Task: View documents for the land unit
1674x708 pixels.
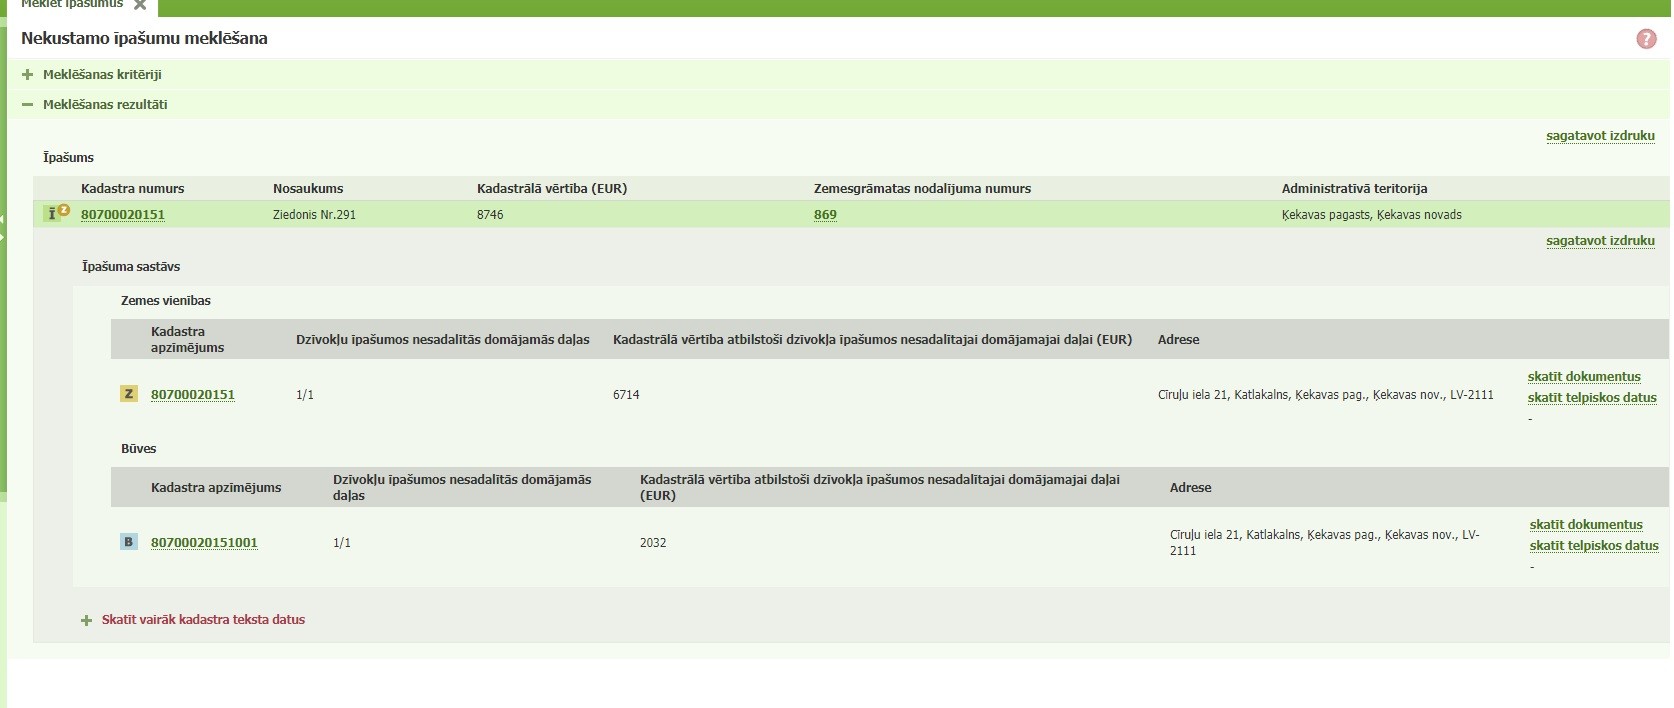Action: click(1584, 377)
